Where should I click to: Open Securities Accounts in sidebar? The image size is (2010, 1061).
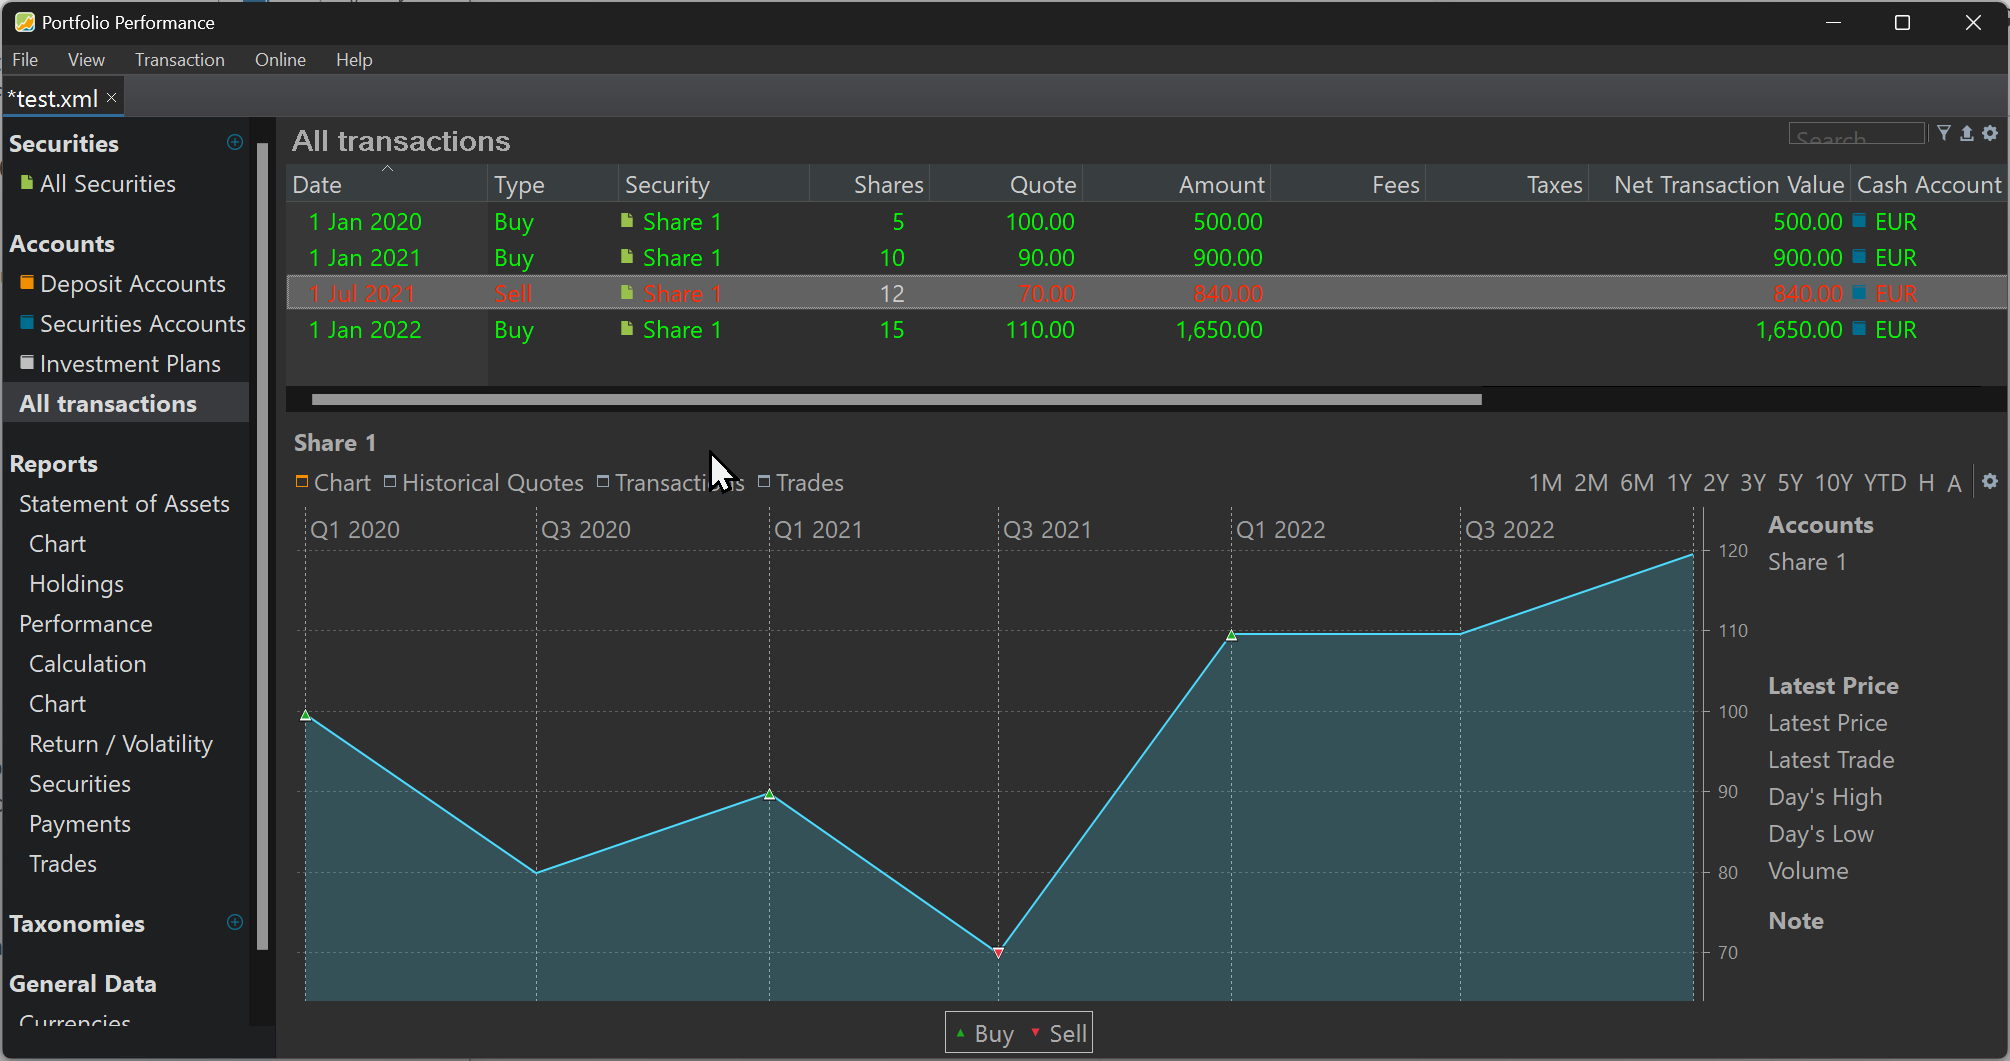[x=143, y=324]
